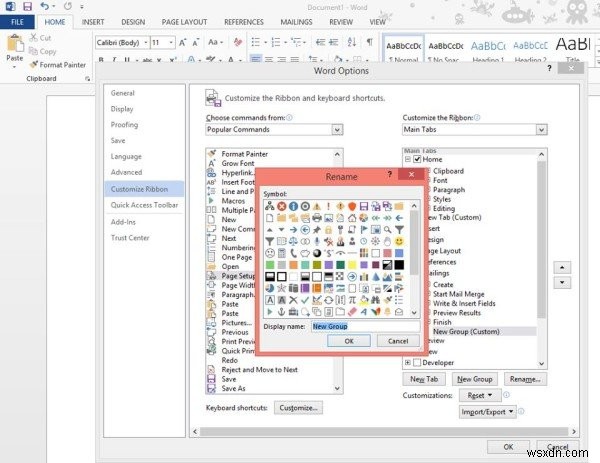Open the font size dropdown
Screen dimensions: 600x463
click(171, 42)
